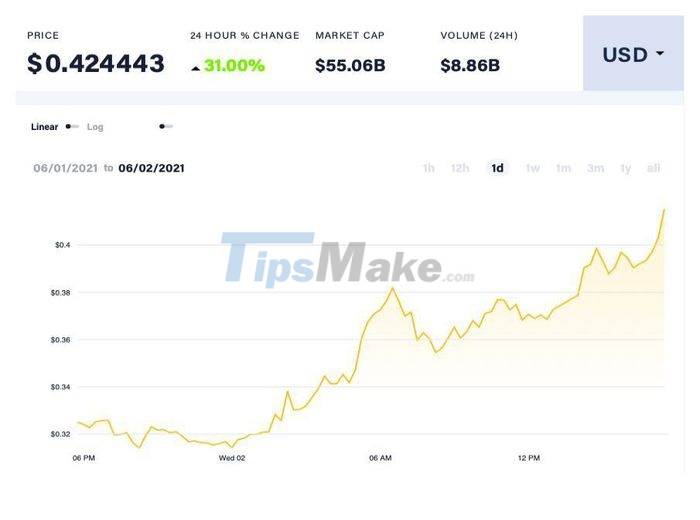Switch chart to 1w range
Image resolution: width=700 pixels, height=520 pixels.
click(533, 168)
